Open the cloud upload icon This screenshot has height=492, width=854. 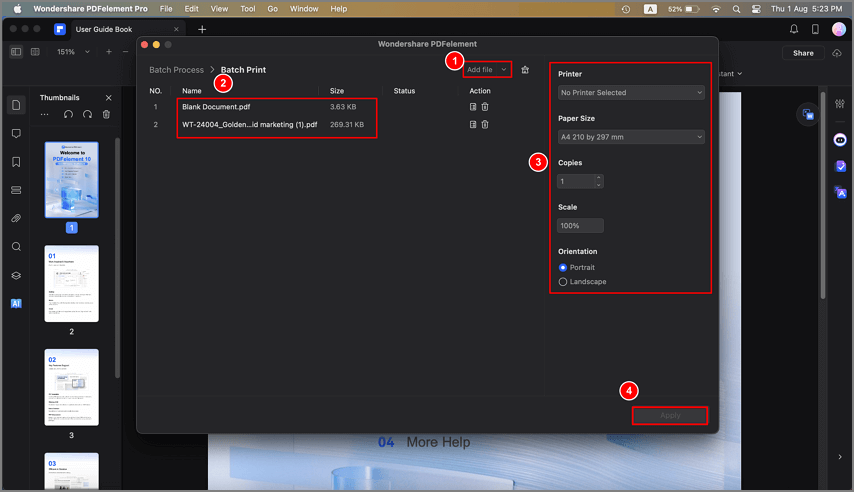(837, 53)
